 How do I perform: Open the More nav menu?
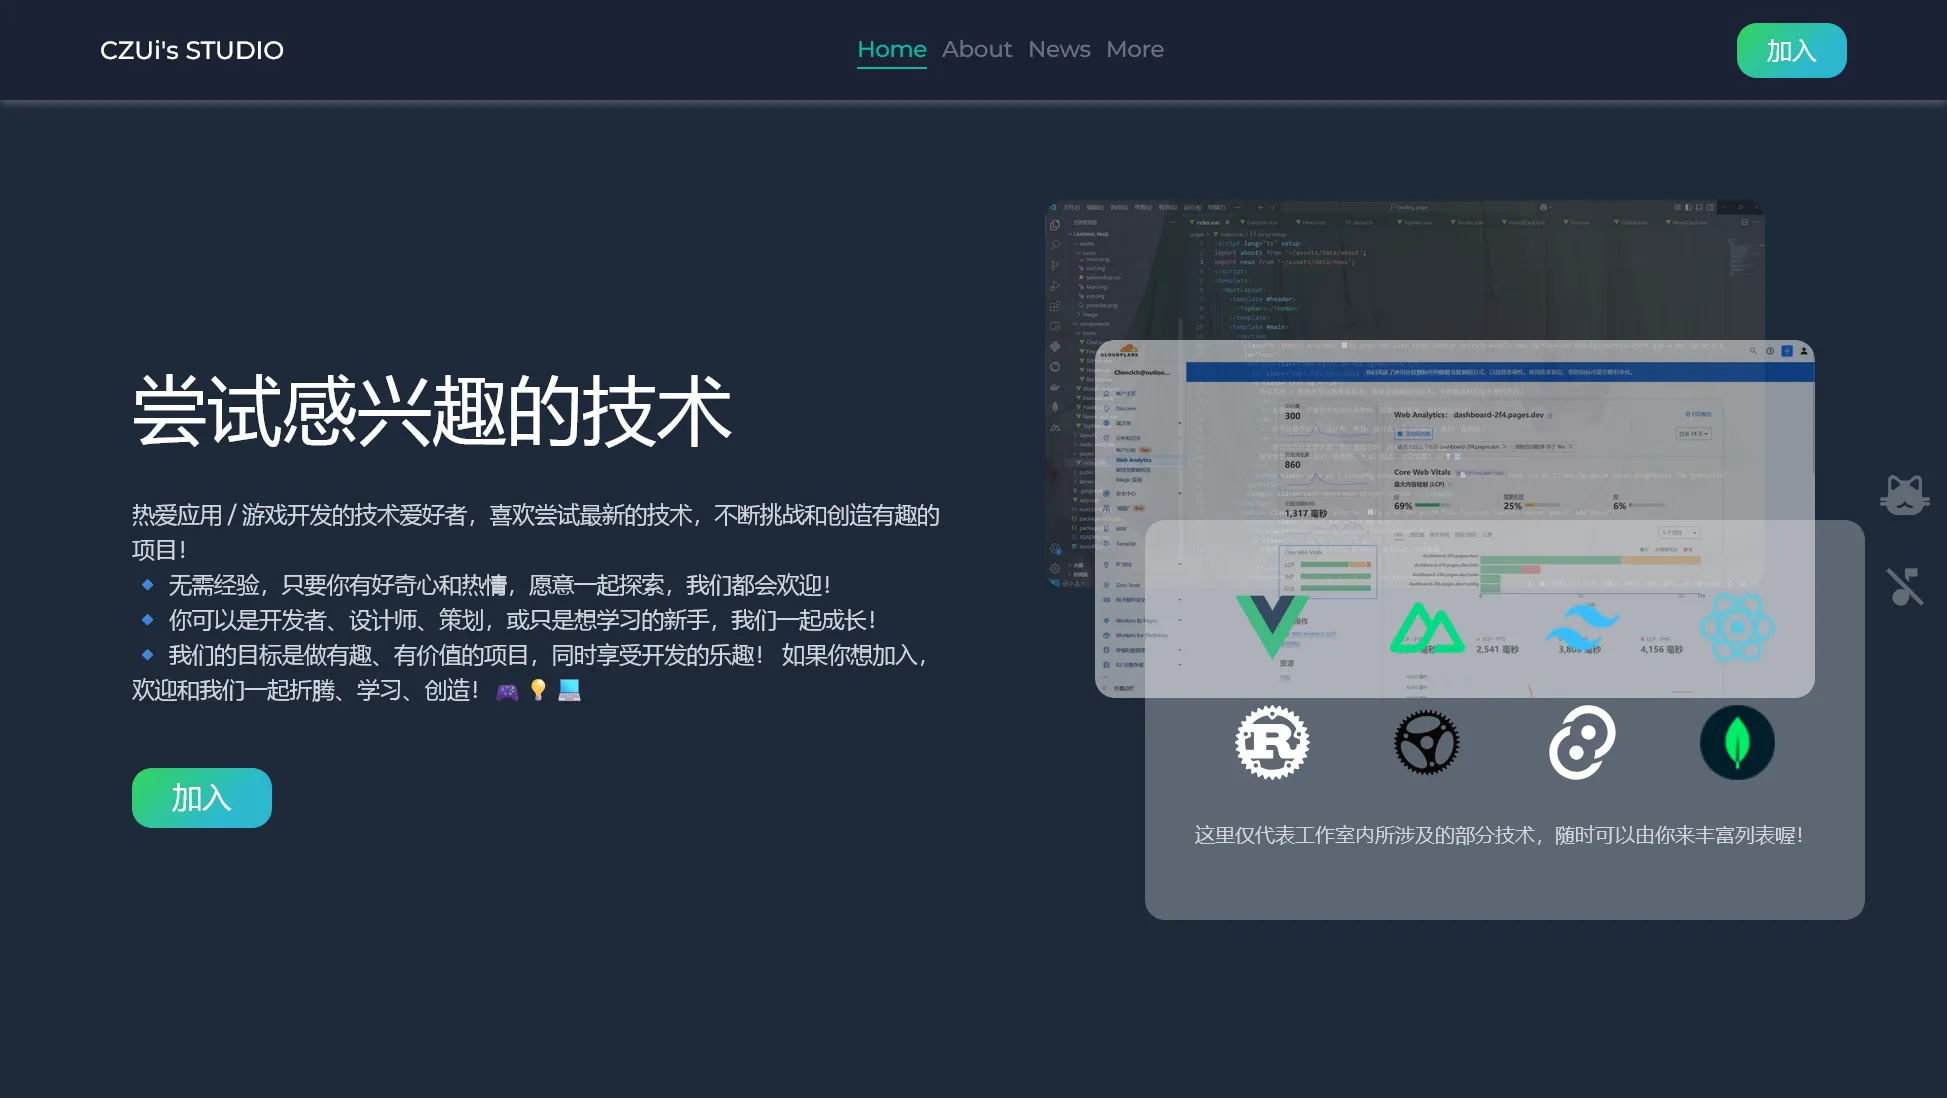coord(1135,49)
